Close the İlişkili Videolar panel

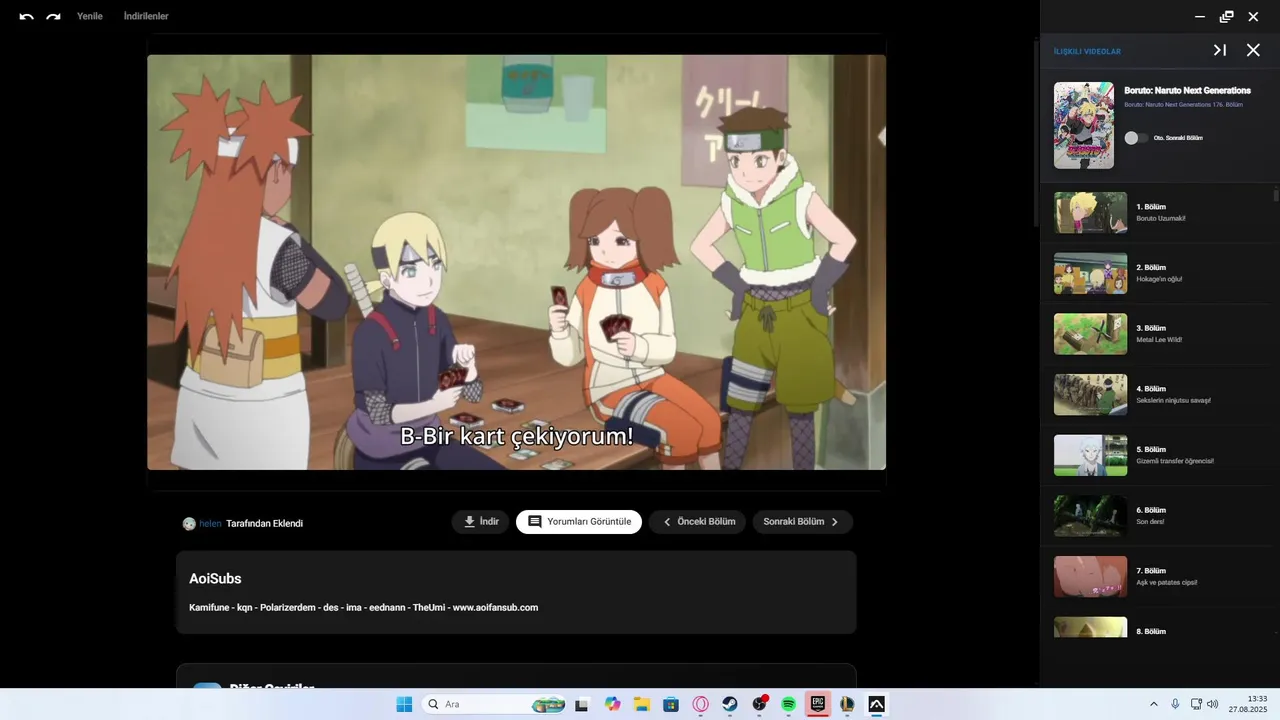click(x=1253, y=50)
